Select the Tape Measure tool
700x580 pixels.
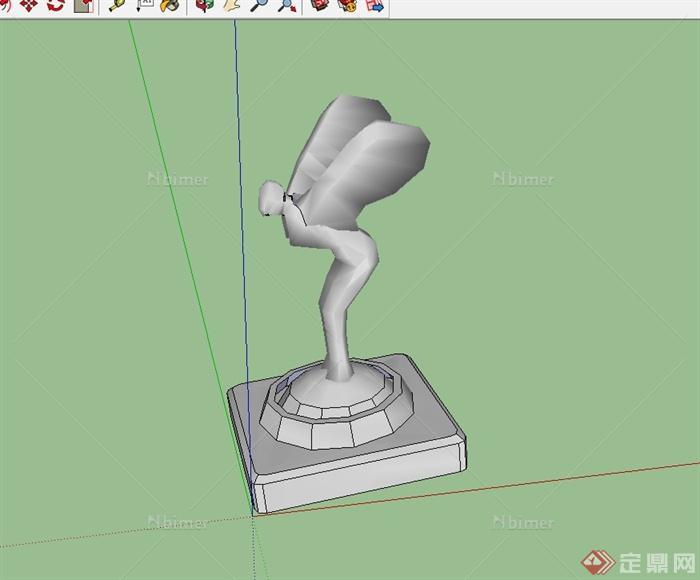click(x=117, y=5)
